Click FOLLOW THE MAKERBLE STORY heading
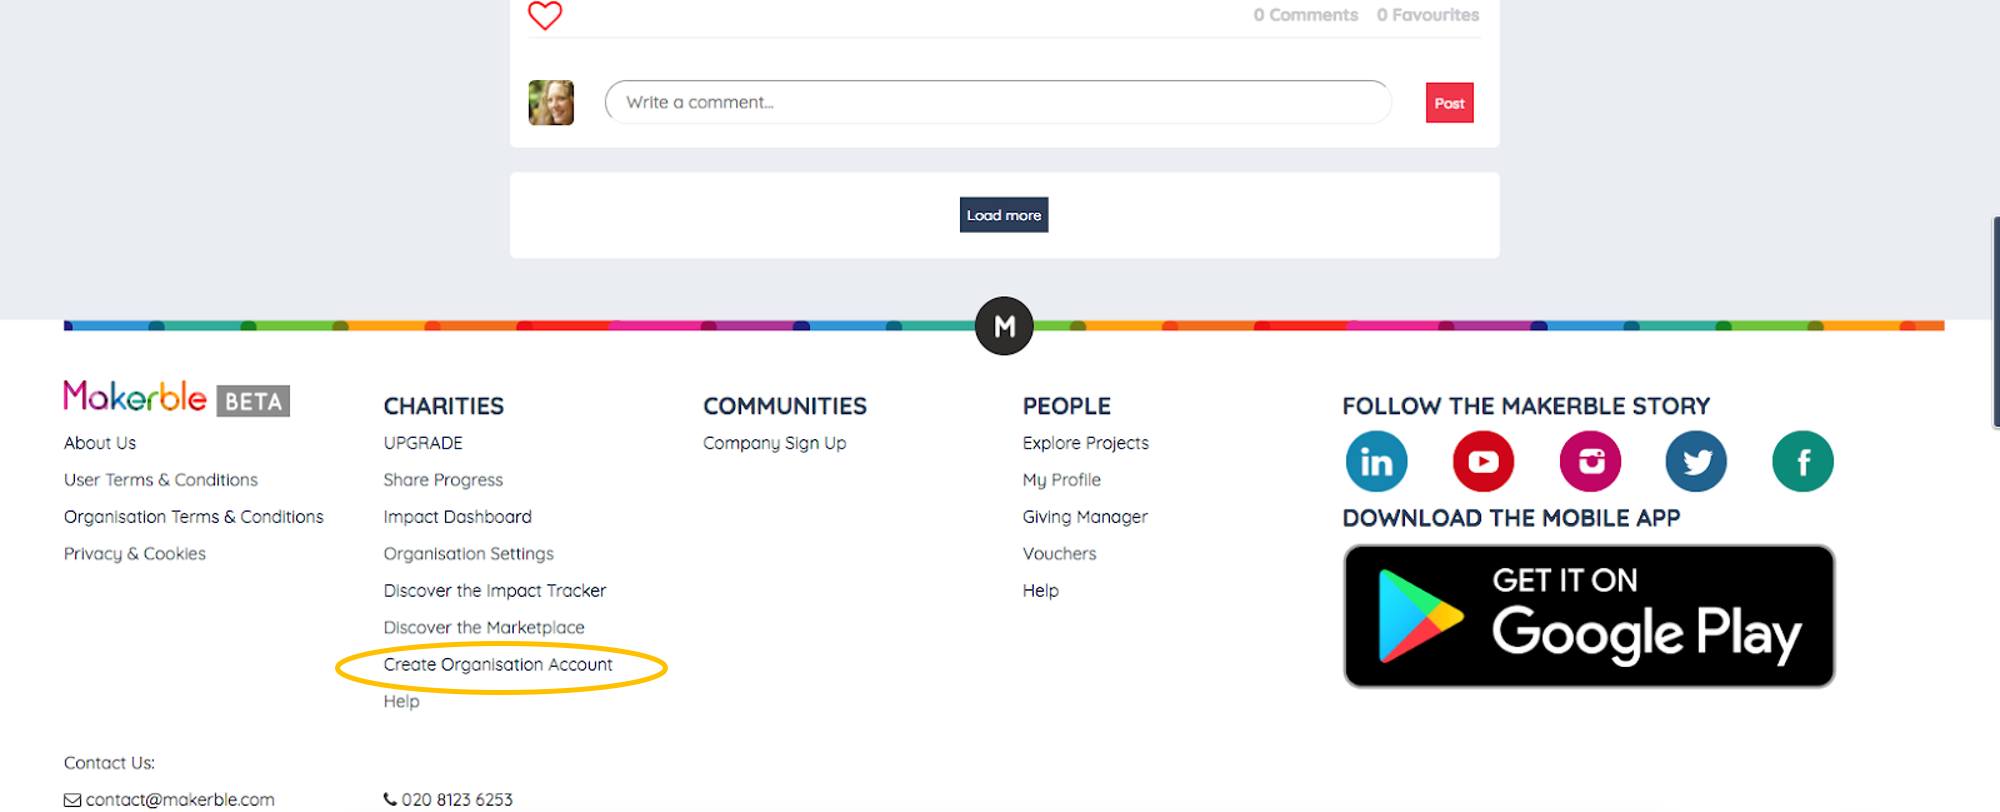The width and height of the screenshot is (2000, 812). pyautogui.click(x=1526, y=406)
